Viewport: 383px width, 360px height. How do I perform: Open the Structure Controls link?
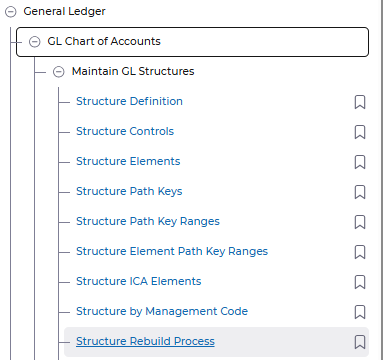coord(125,131)
